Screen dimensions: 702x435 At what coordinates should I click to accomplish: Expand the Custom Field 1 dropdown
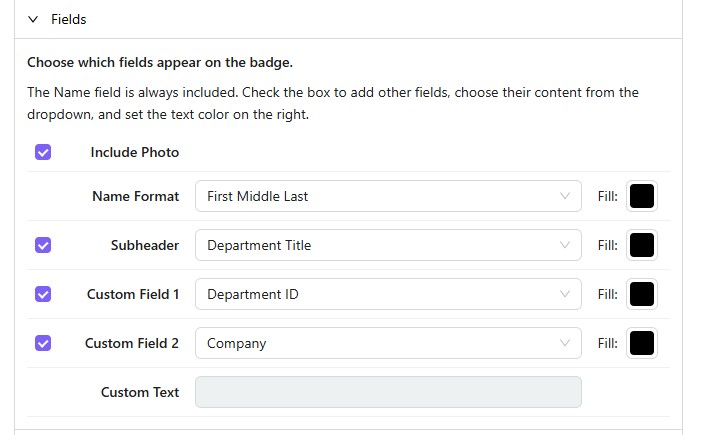387,294
